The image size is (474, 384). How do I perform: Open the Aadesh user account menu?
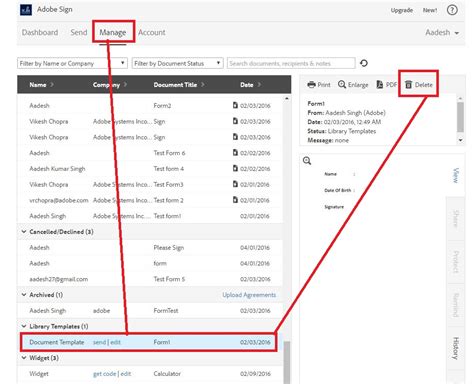tap(442, 32)
